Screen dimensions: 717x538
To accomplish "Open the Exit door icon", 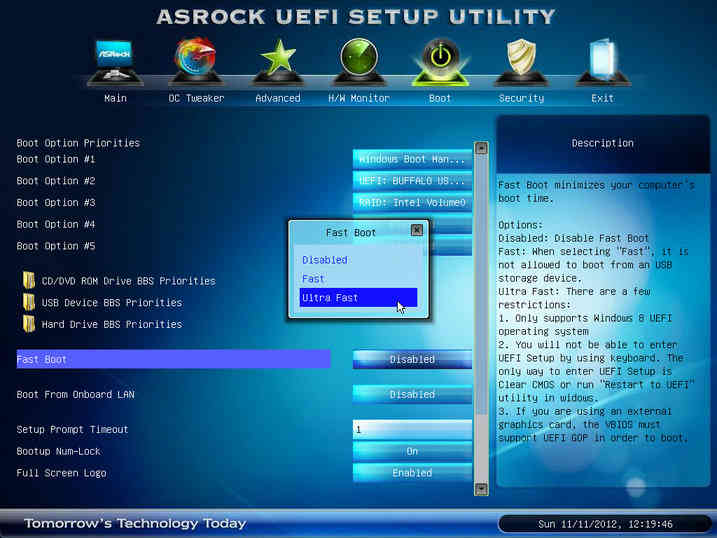I will pyautogui.click(x=602, y=62).
